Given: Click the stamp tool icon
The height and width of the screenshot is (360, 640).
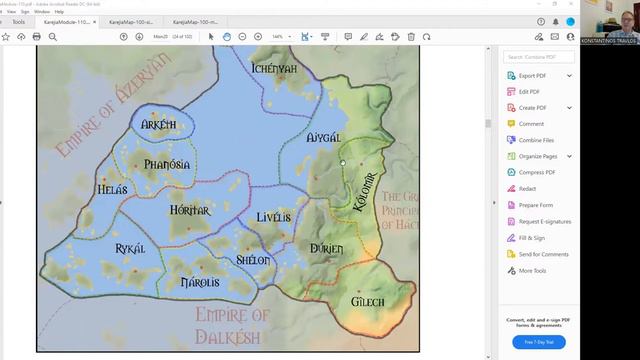Looking at the screenshot, I should point(395,37).
